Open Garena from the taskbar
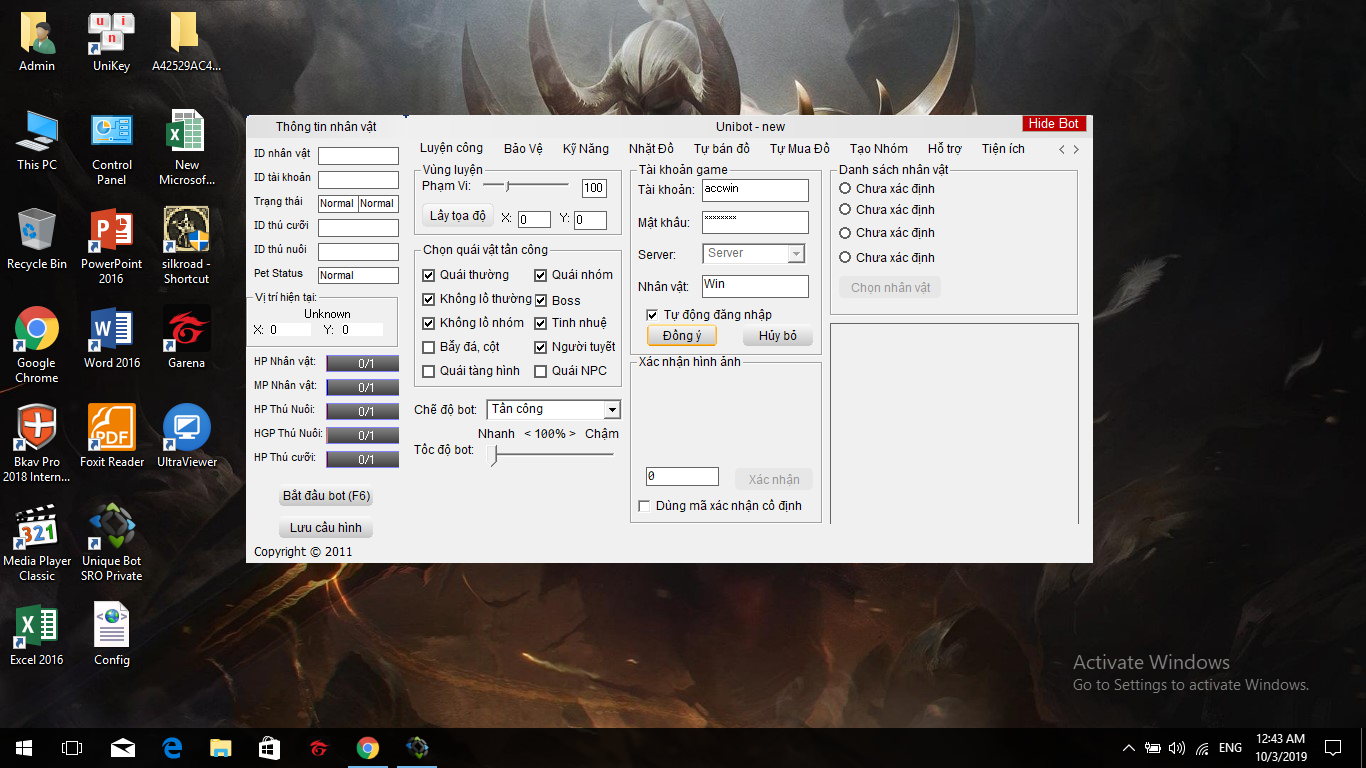The width and height of the screenshot is (1366, 768). point(318,748)
